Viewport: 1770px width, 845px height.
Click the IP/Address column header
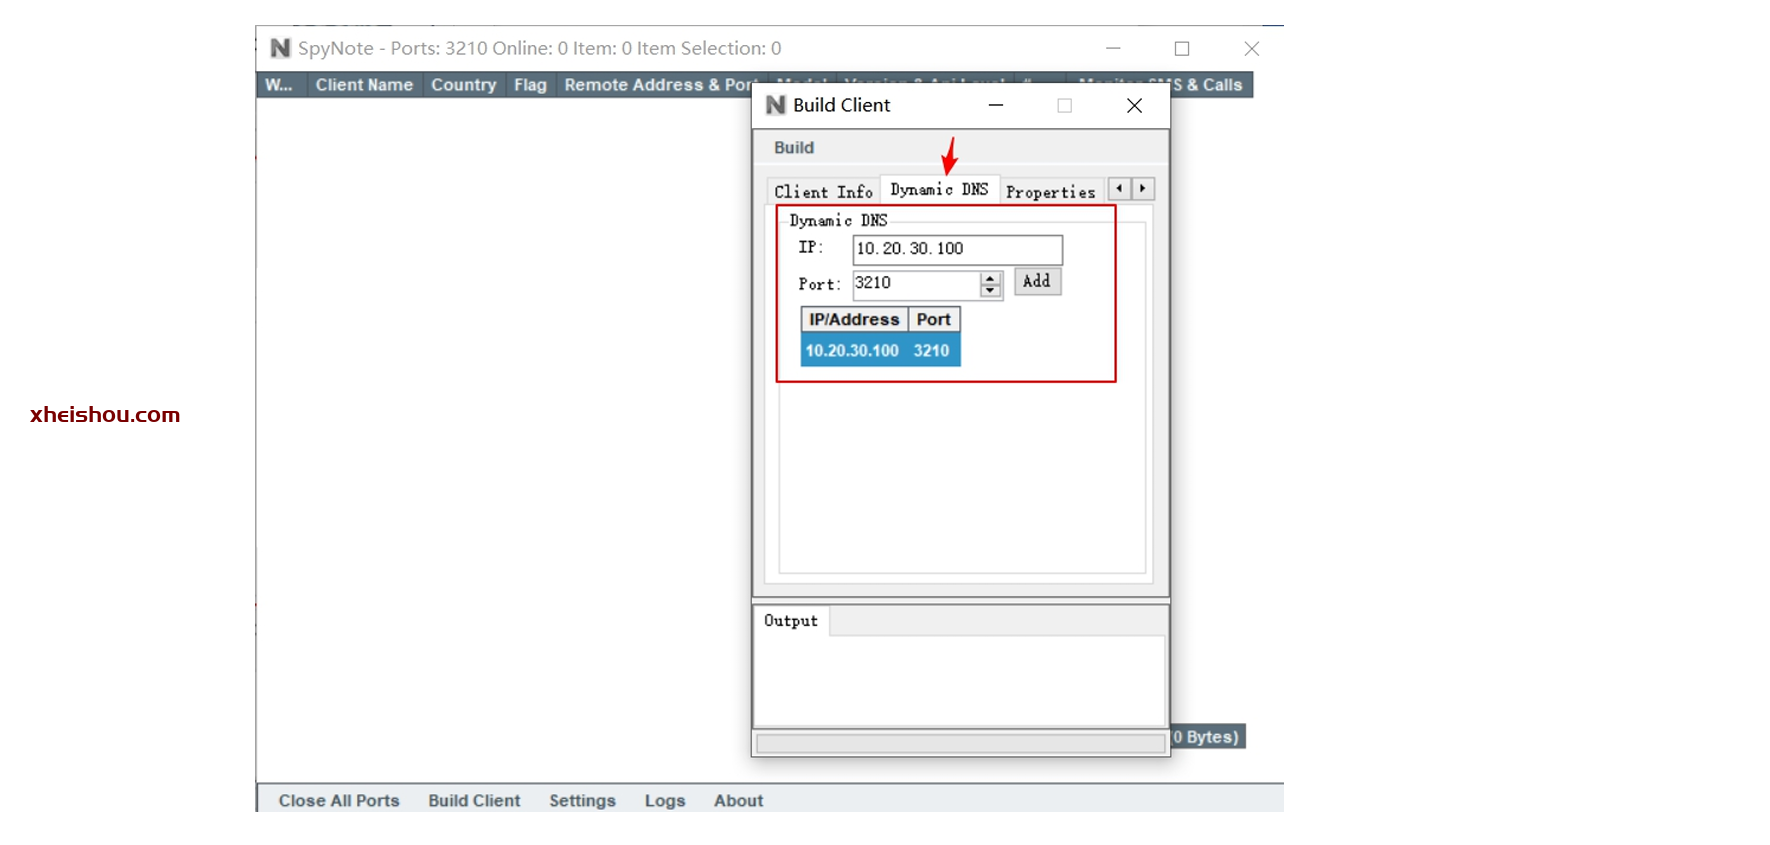pyautogui.click(x=854, y=319)
